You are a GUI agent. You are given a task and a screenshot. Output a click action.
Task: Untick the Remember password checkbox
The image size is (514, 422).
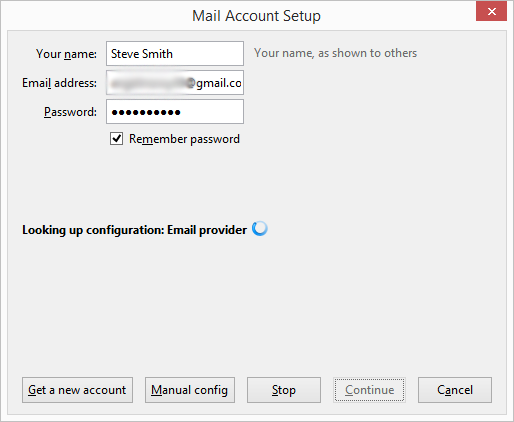point(116,138)
